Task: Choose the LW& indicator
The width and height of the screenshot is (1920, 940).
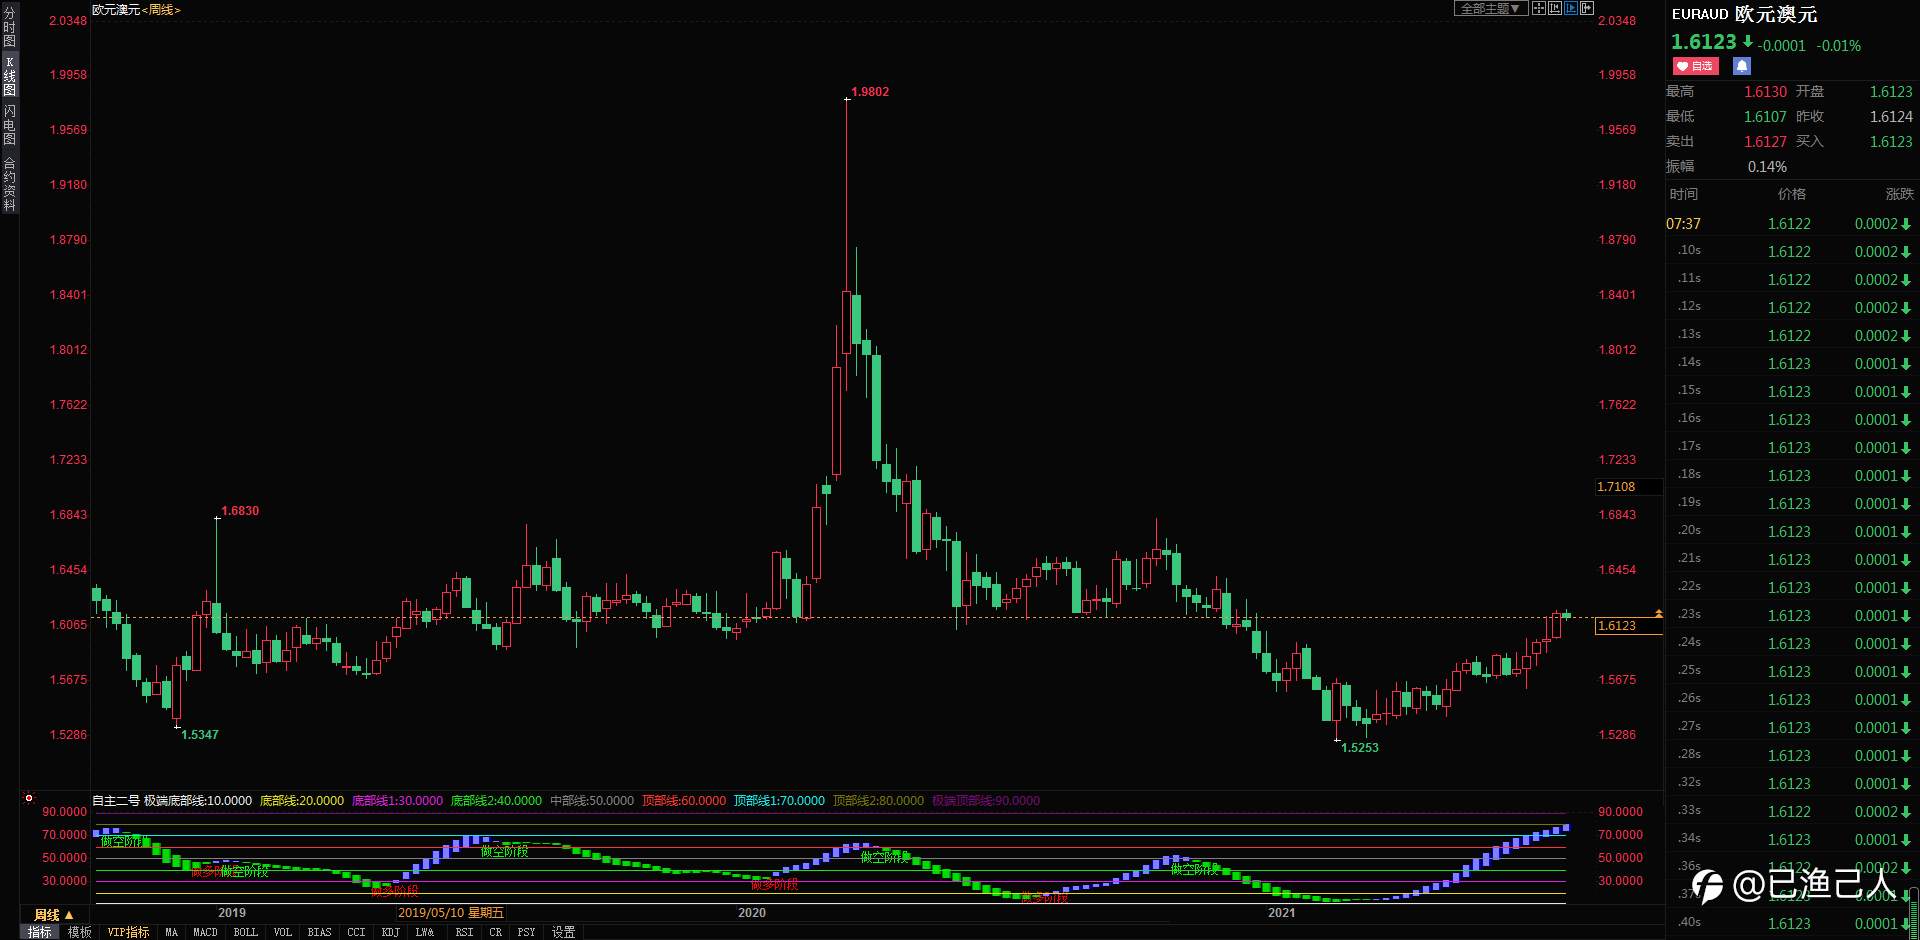Action: coord(425,932)
